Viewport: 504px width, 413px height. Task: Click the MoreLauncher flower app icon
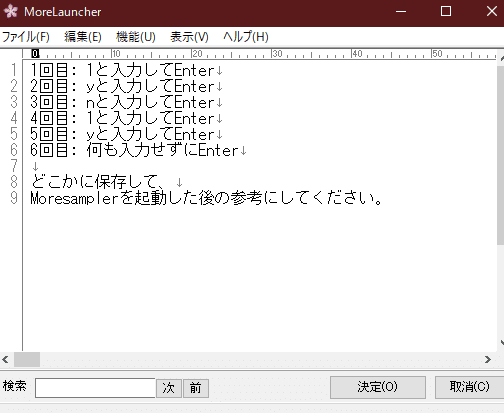click(x=11, y=11)
